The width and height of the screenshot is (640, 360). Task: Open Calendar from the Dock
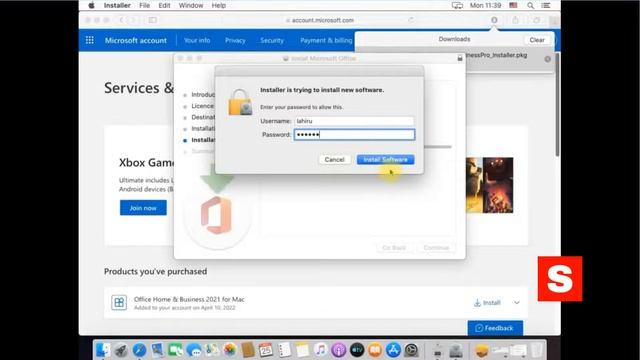coord(266,350)
